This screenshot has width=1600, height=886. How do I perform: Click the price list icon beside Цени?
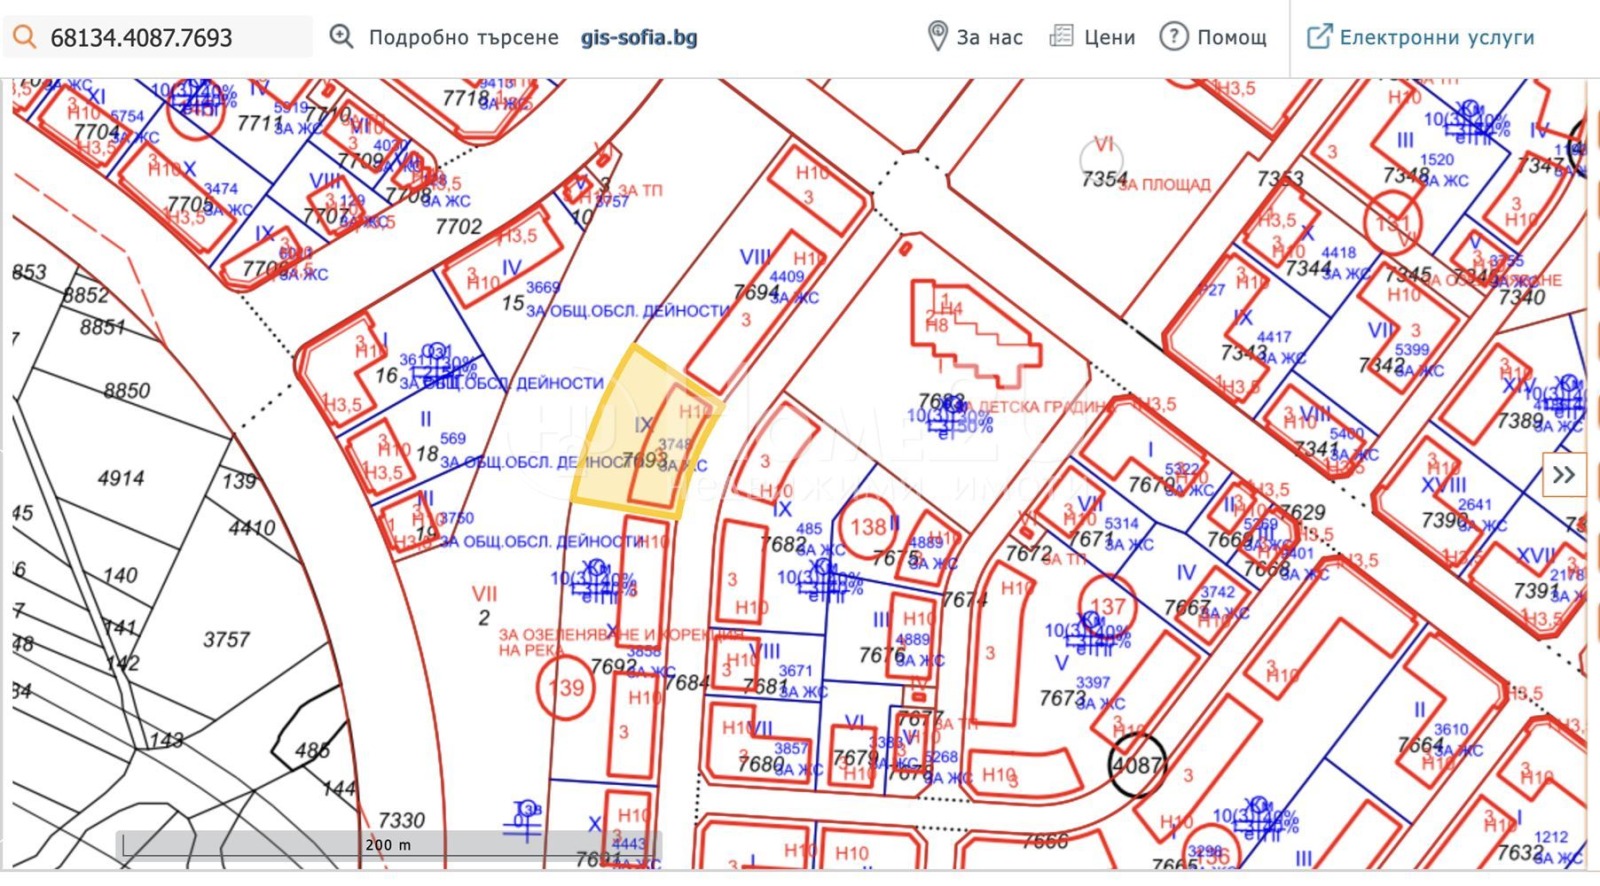tap(1060, 37)
